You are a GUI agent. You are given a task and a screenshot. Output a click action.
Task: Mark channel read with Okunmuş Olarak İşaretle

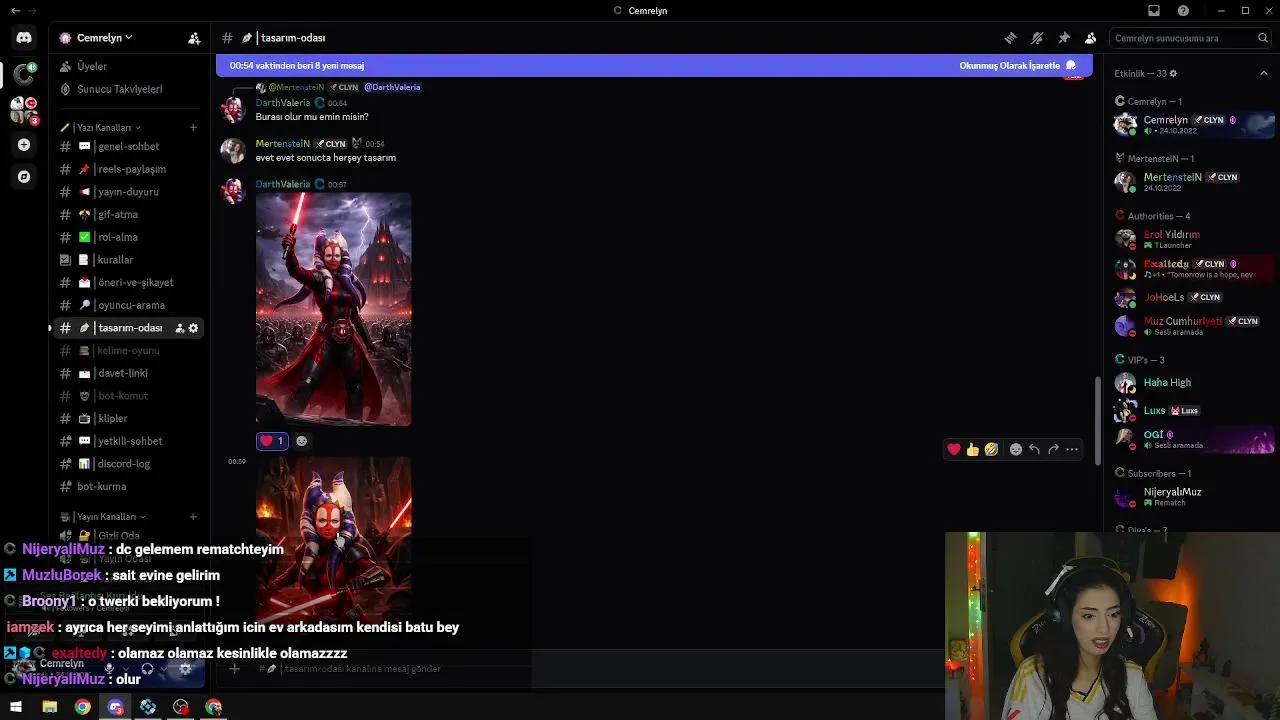(1018, 66)
